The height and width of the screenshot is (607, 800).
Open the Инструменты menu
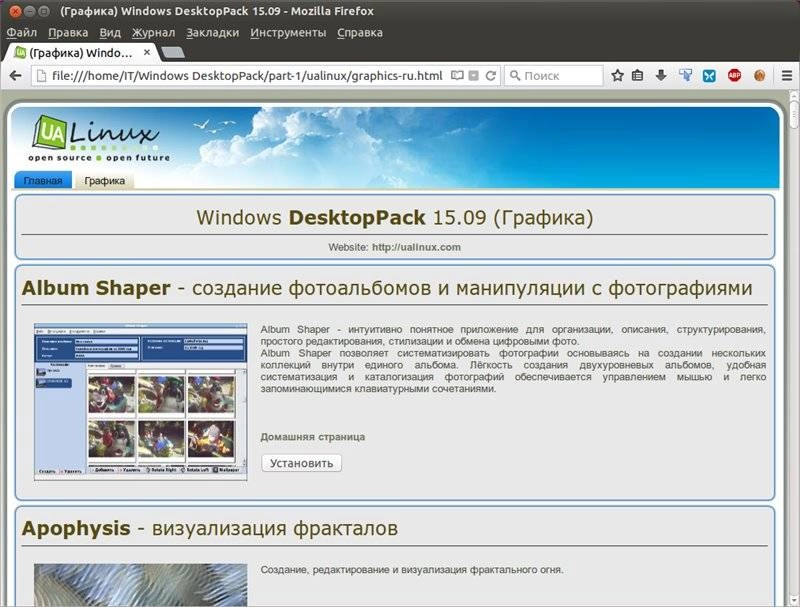coord(288,33)
